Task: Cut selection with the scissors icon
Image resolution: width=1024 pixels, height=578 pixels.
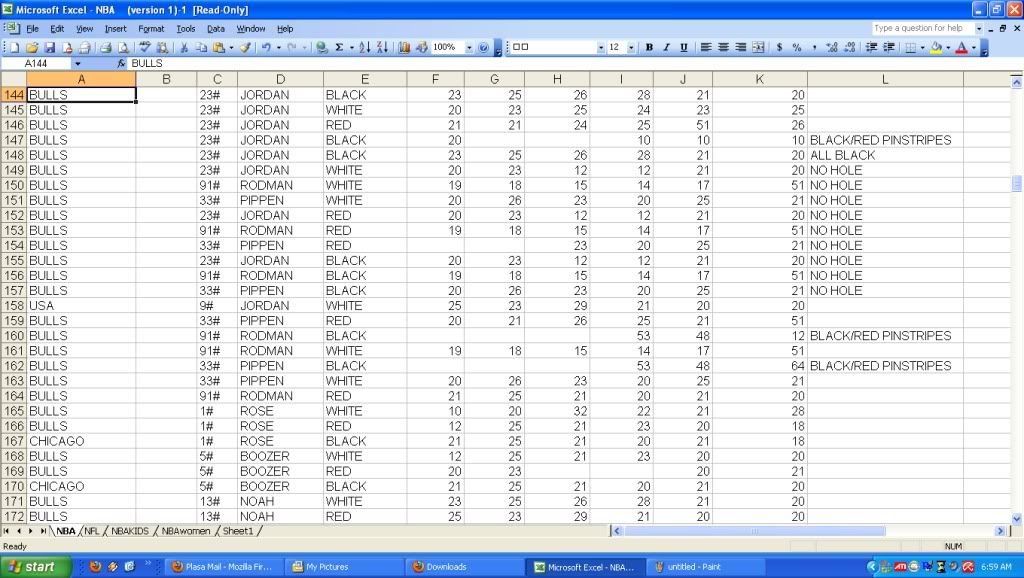Action: click(184, 47)
